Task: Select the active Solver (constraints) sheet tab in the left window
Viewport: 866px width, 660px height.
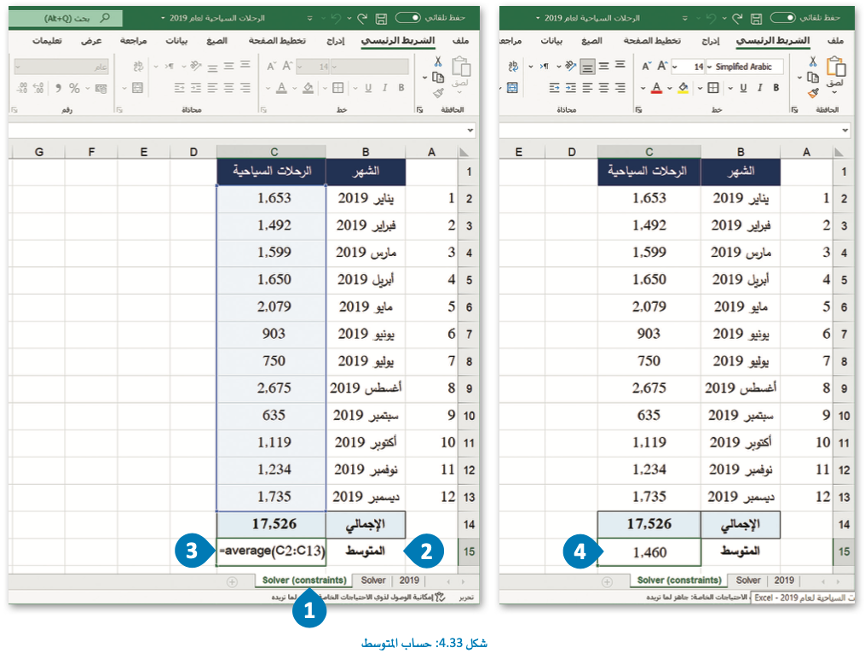Action: pyautogui.click(x=304, y=580)
